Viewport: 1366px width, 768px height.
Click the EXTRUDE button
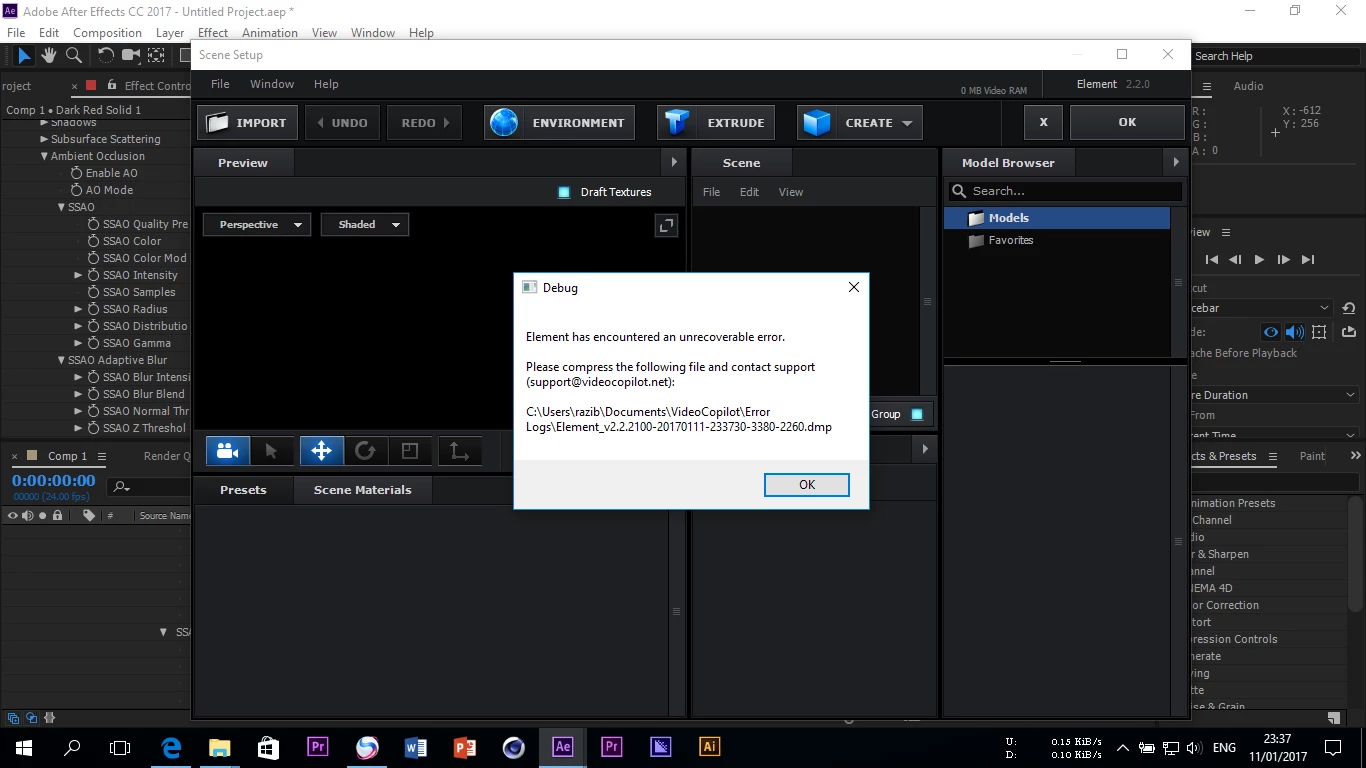716,123
